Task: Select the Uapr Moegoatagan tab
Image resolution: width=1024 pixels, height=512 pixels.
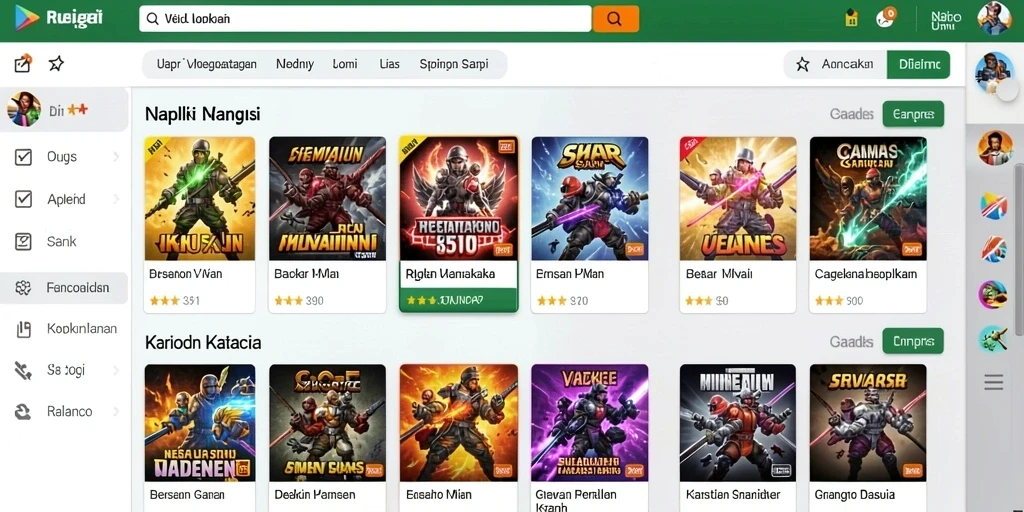Action: pos(206,64)
